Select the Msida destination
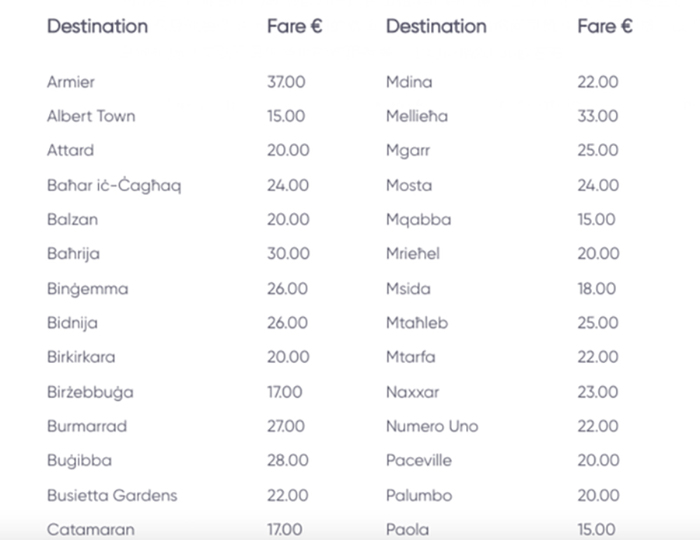This screenshot has height=540, width=700. pyautogui.click(x=408, y=289)
